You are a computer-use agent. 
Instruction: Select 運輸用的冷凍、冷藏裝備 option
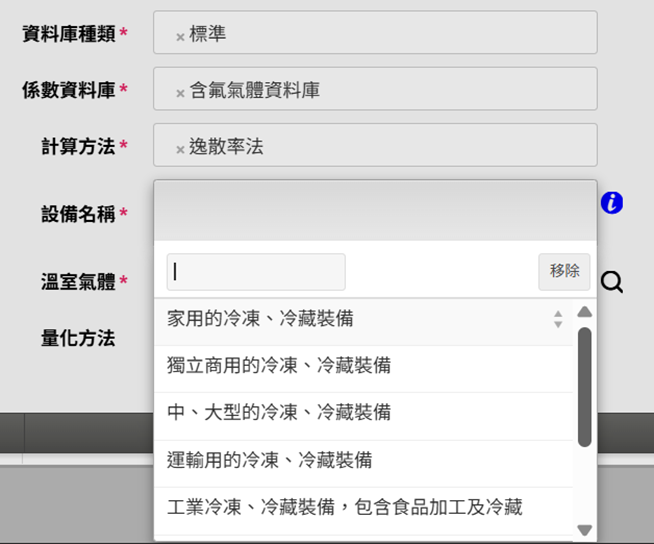[270, 460]
